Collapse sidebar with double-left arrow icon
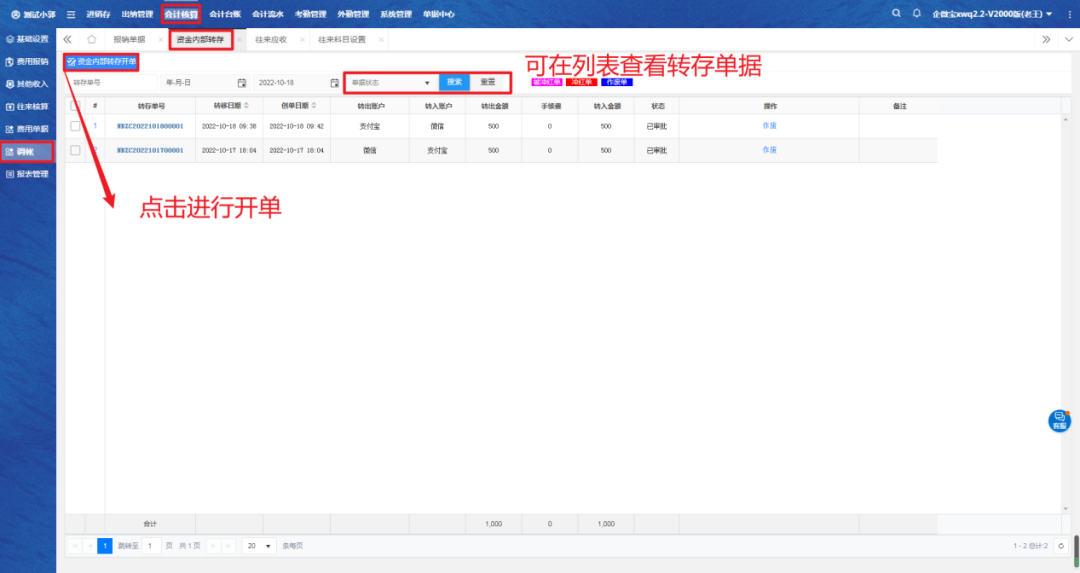The image size is (1080, 573). 68,39
